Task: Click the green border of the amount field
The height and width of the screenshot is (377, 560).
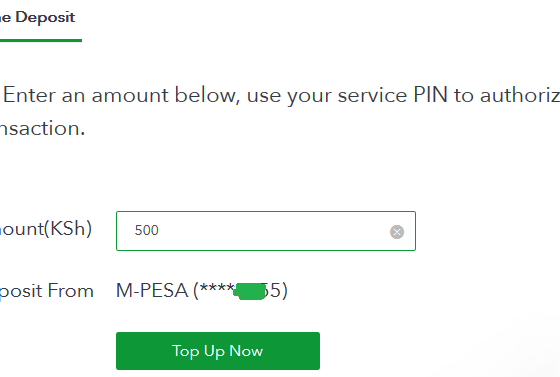Action: pos(266,212)
